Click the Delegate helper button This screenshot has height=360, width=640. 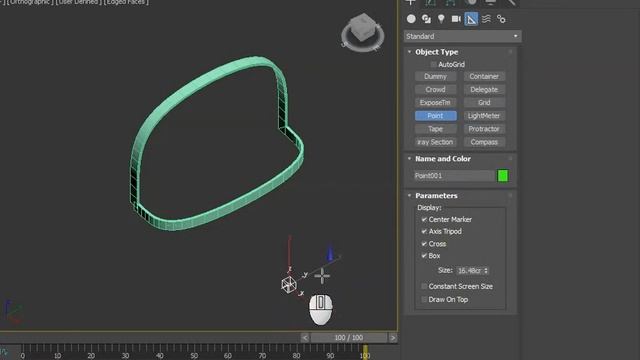coord(484,89)
